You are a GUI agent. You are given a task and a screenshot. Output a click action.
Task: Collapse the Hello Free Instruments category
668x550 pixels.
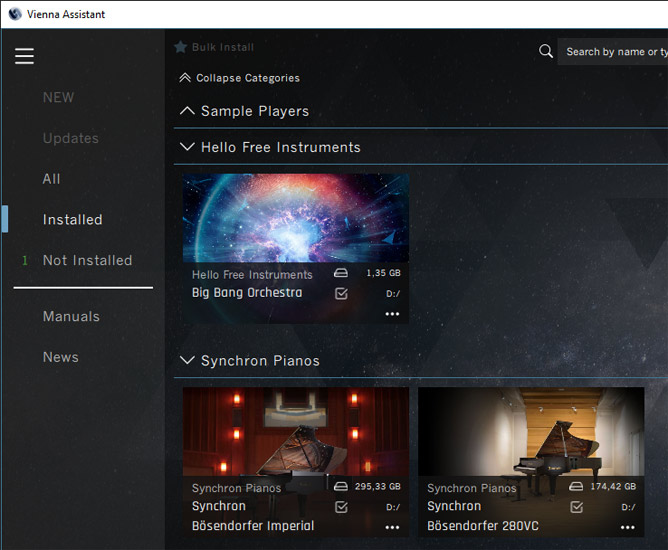[187, 147]
